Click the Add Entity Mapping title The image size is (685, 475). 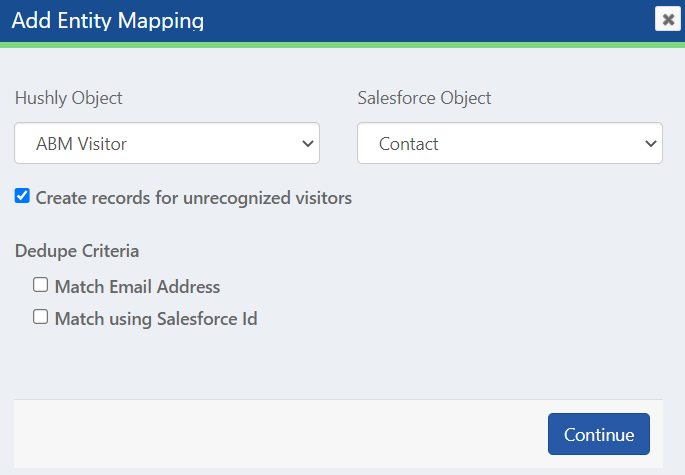(x=108, y=21)
